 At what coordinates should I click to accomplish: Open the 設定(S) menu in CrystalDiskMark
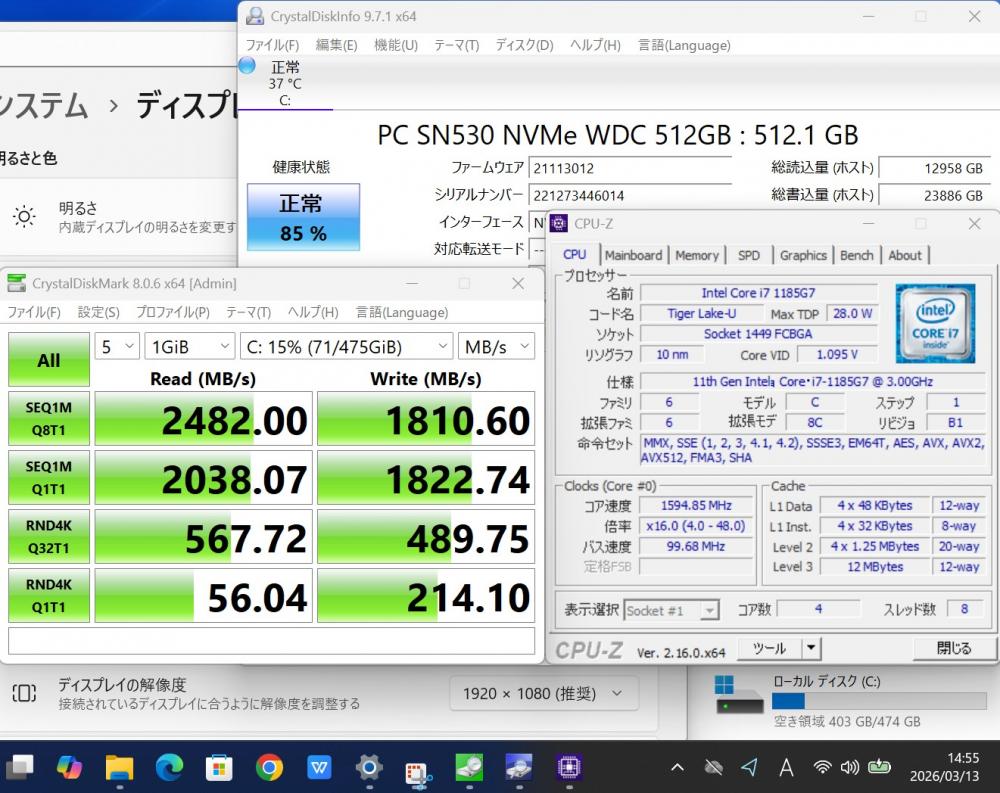pyautogui.click(x=99, y=313)
